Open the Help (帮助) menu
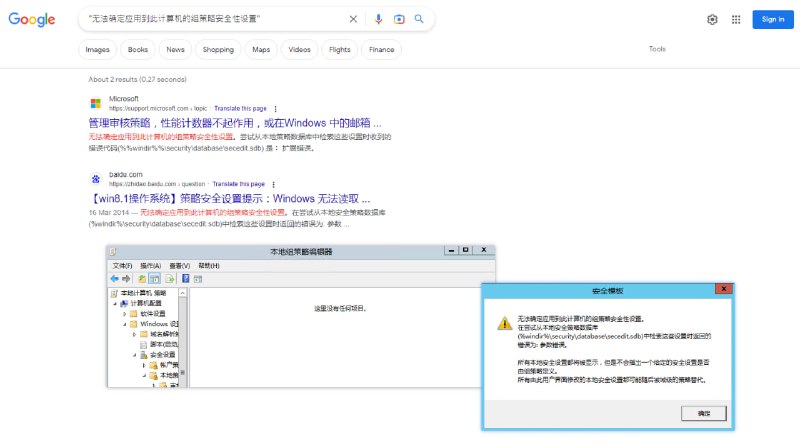Image resolution: width=800 pixels, height=446 pixels. (209, 266)
